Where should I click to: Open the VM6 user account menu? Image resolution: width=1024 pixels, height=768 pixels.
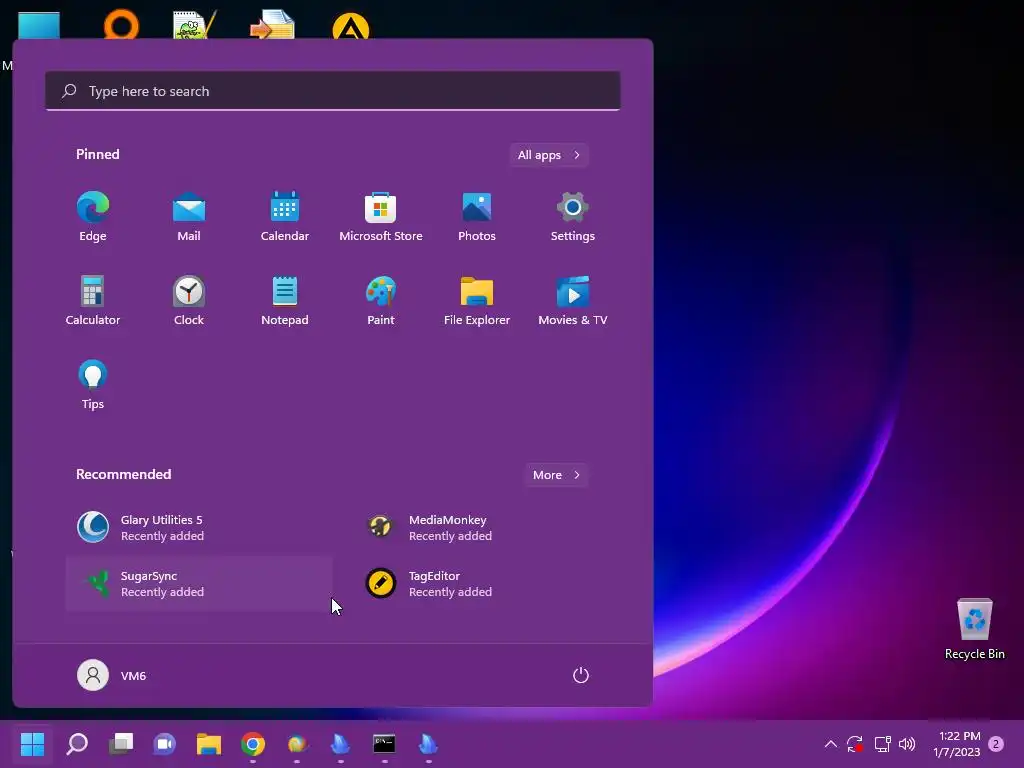point(112,675)
